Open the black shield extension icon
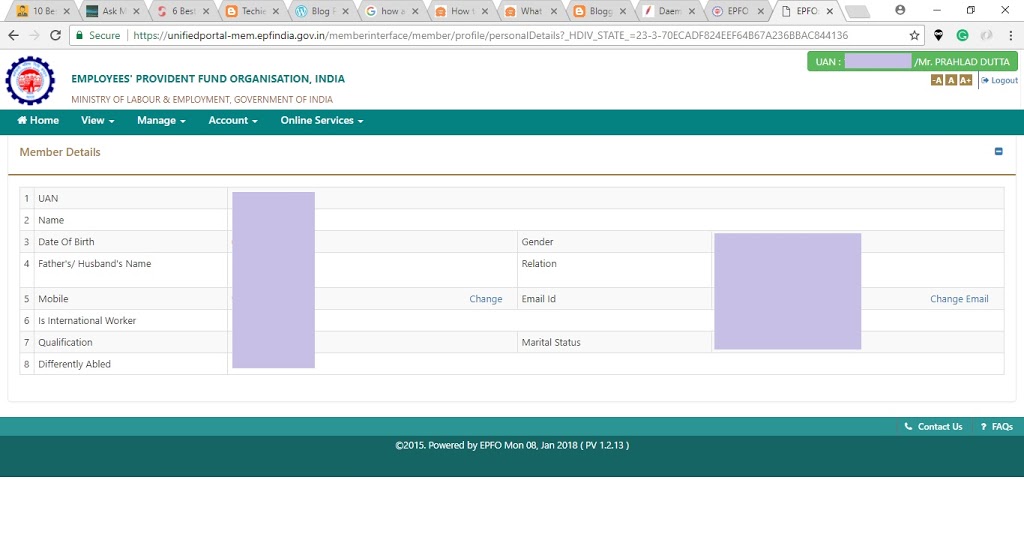 coord(938,35)
